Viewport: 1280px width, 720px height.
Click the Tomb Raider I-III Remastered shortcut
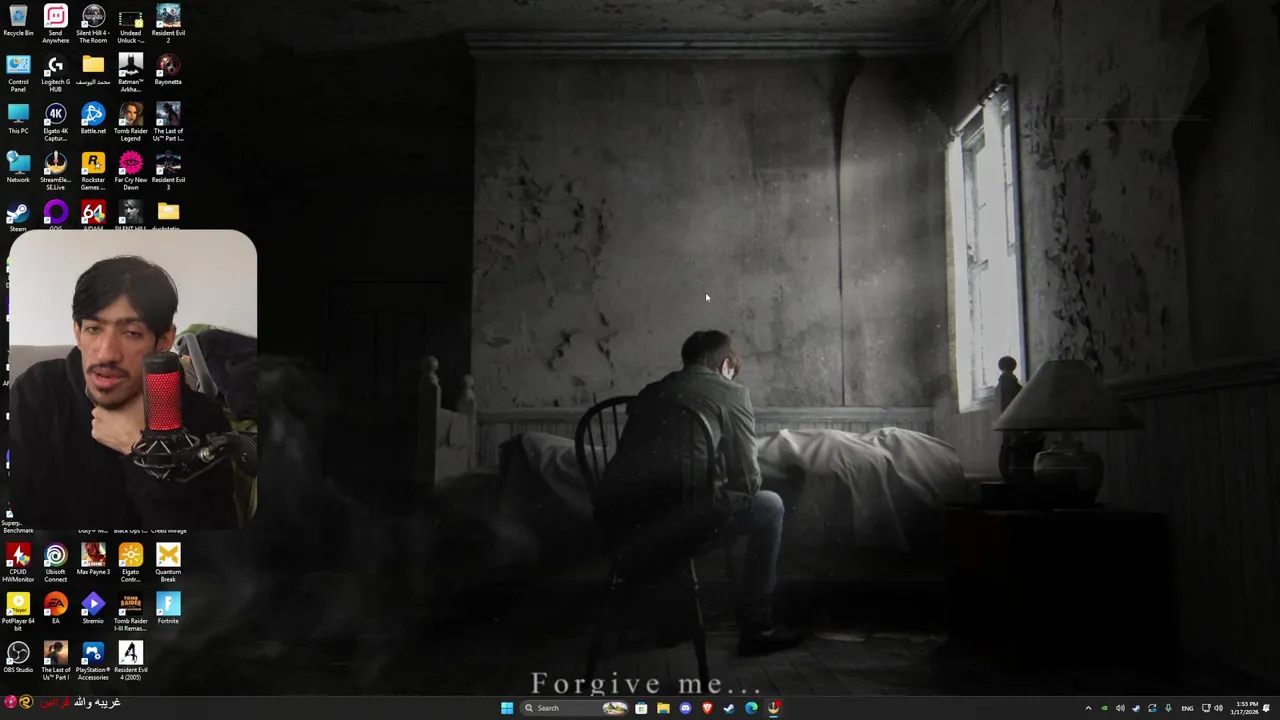[130, 612]
